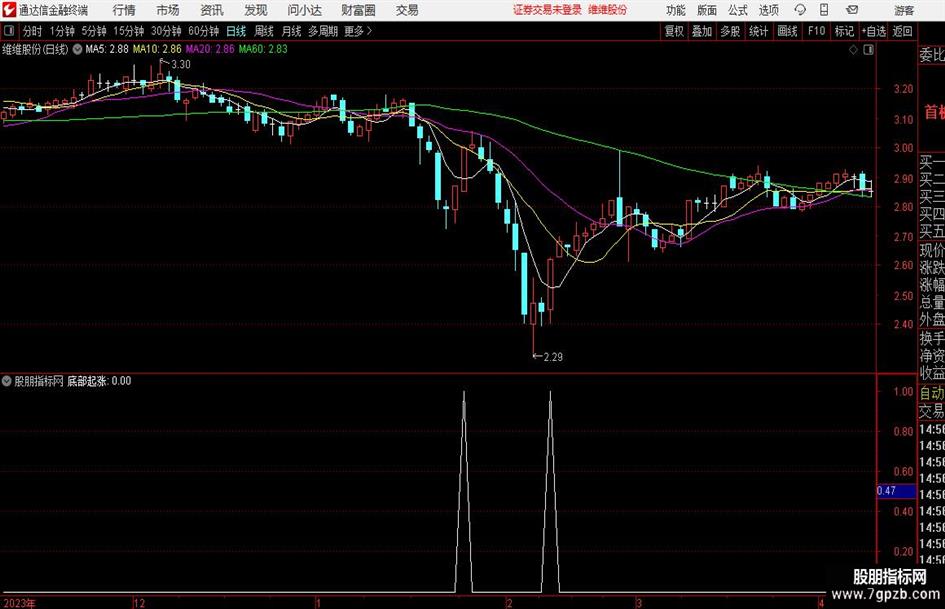The image size is (945, 609).
Task: Click the Tongdaxin red logo icon
Action: pos(8,10)
